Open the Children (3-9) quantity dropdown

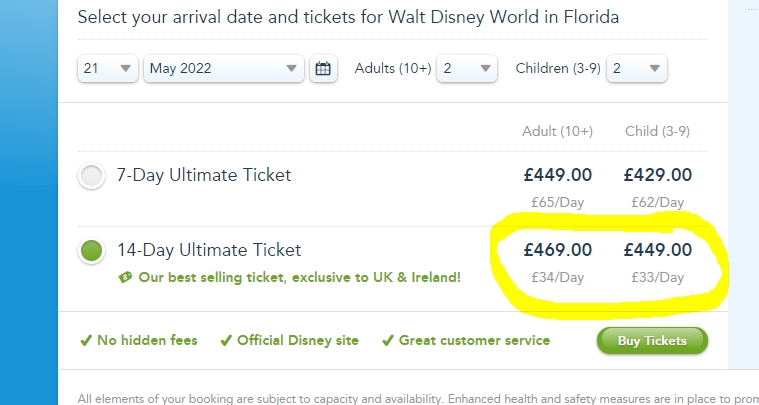(x=637, y=69)
